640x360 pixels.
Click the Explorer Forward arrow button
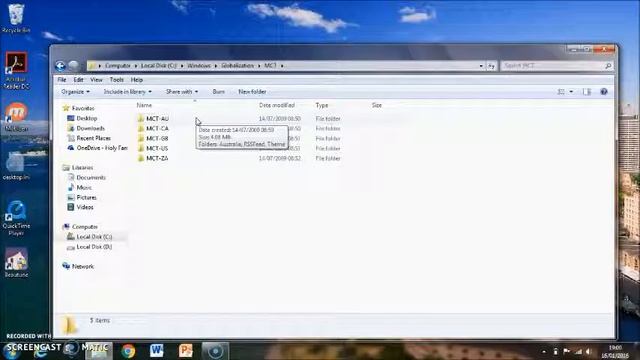(73, 66)
